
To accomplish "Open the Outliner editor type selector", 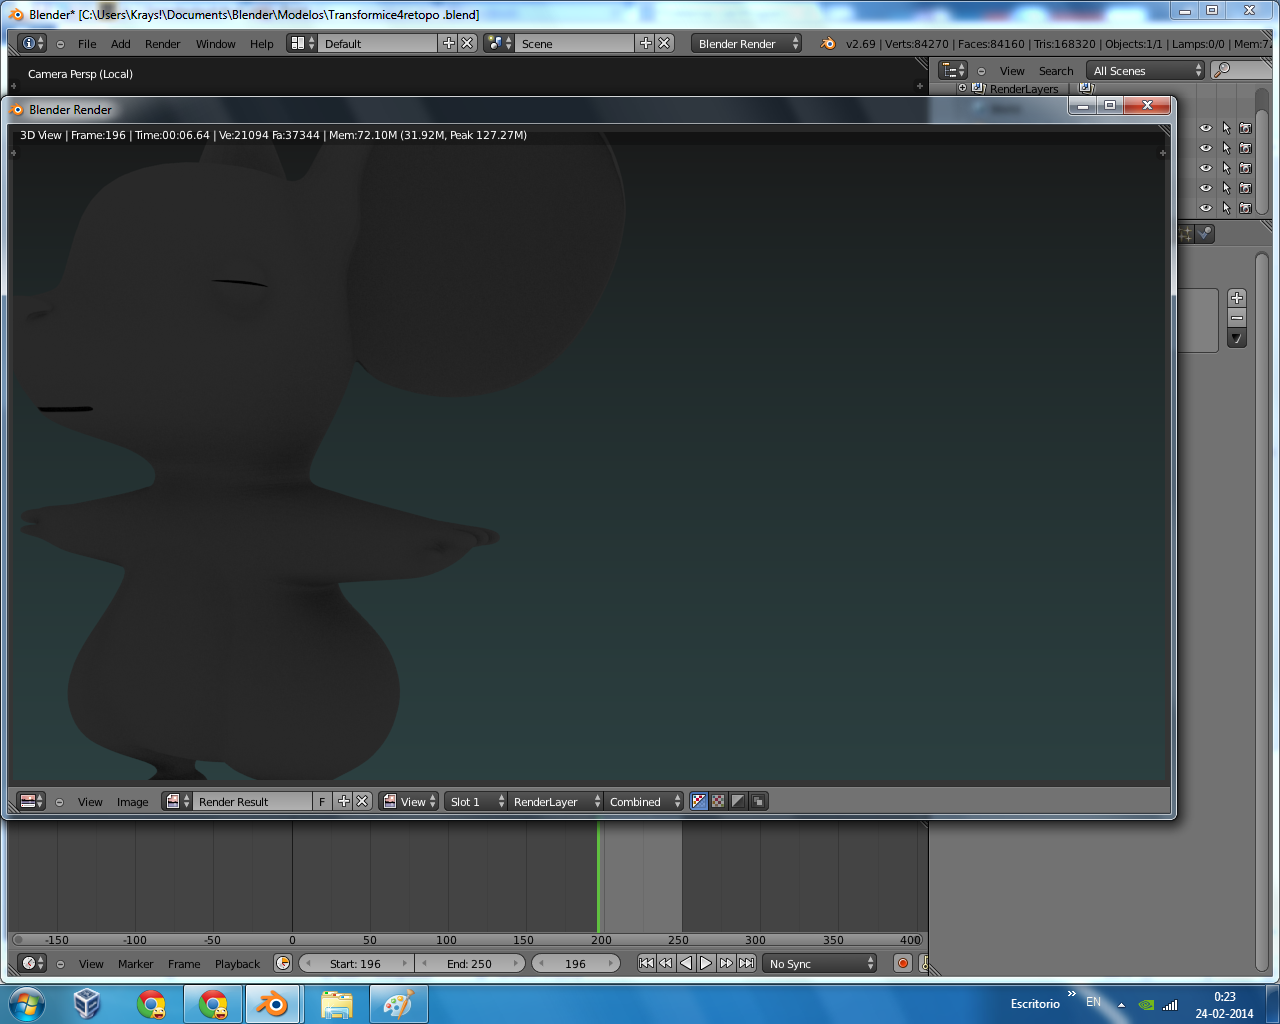I will click(x=953, y=70).
